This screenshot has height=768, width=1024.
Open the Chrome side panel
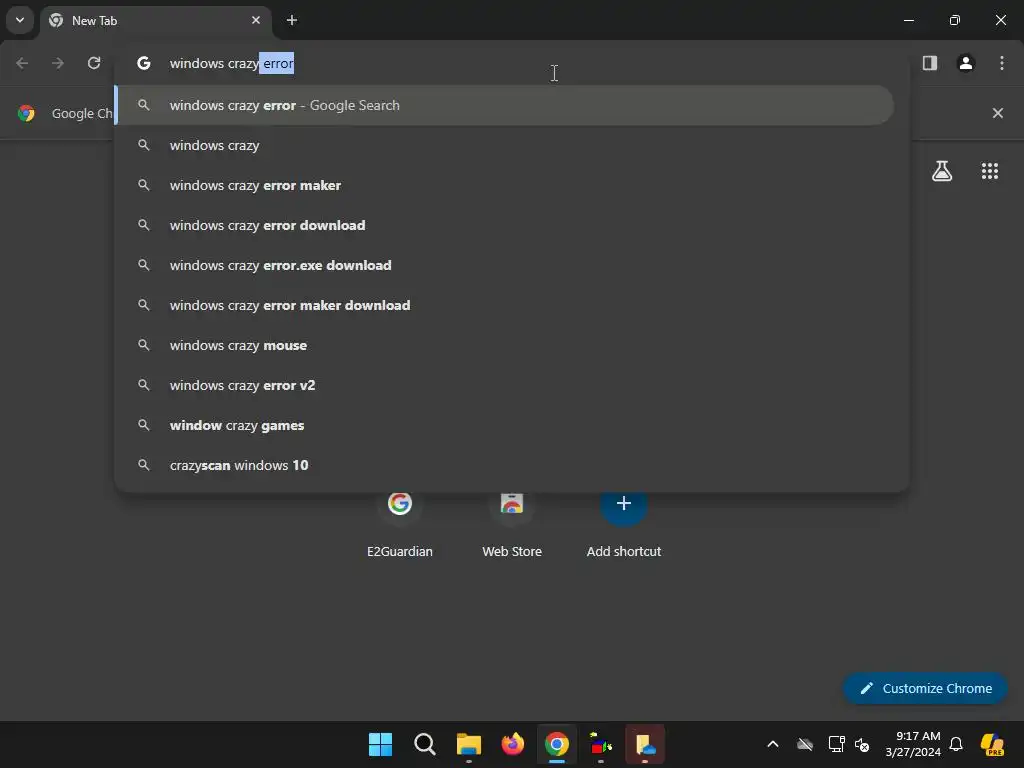[x=929, y=63]
